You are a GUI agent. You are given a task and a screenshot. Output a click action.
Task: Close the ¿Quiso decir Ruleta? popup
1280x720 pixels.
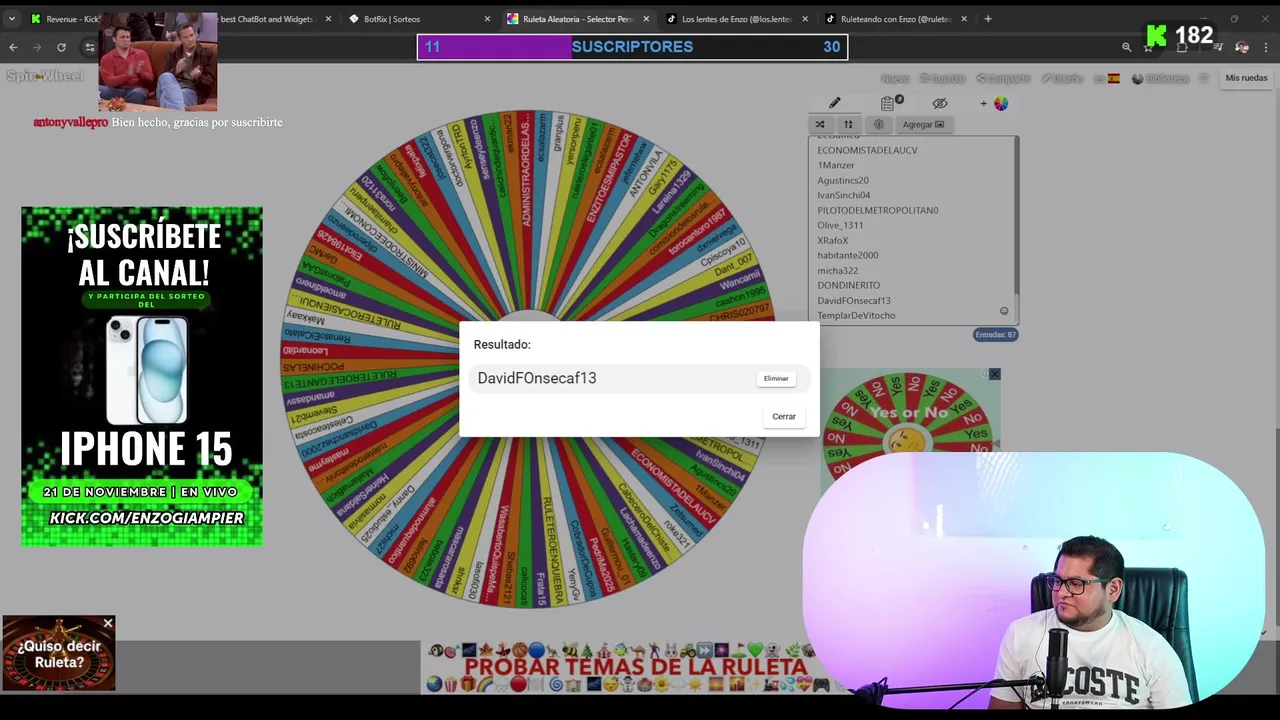tap(108, 624)
